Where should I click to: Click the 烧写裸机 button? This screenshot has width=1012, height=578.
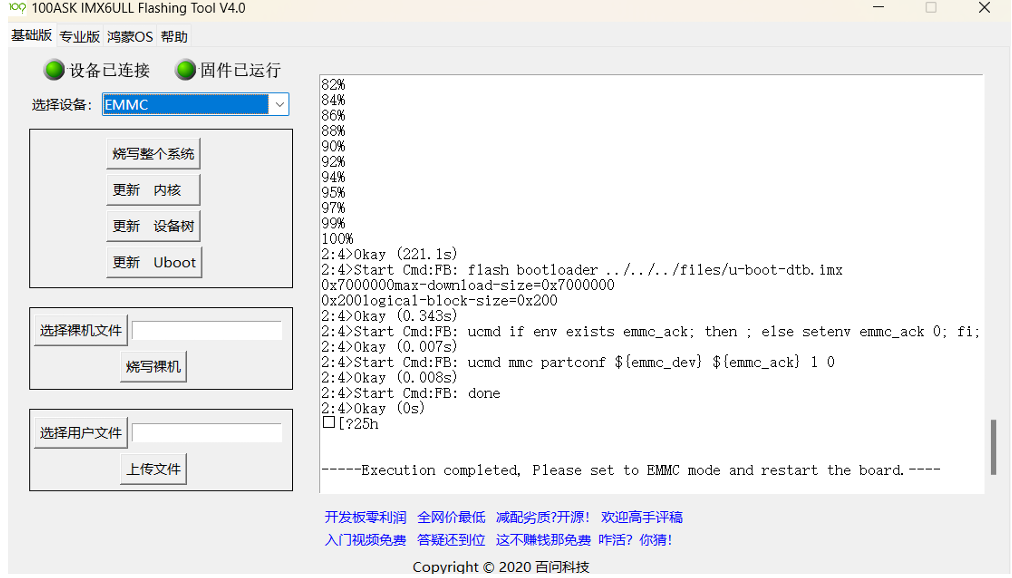click(x=154, y=366)
